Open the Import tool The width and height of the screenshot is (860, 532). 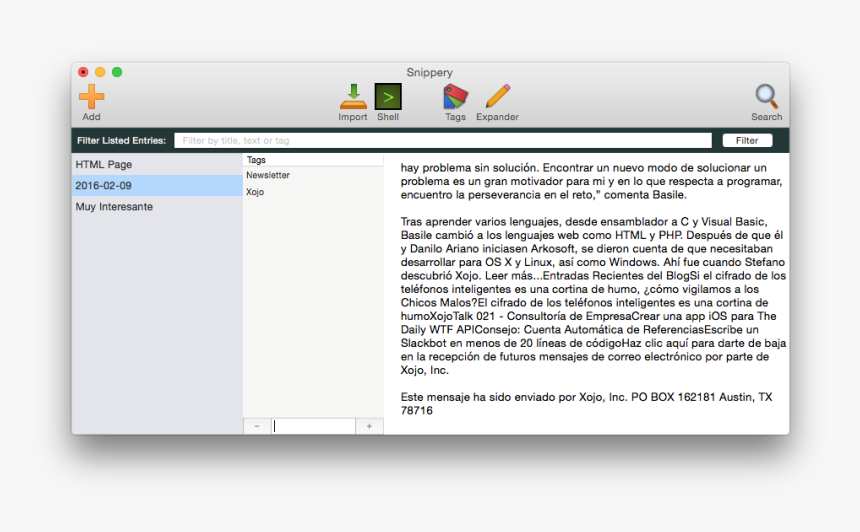(353, 97)
